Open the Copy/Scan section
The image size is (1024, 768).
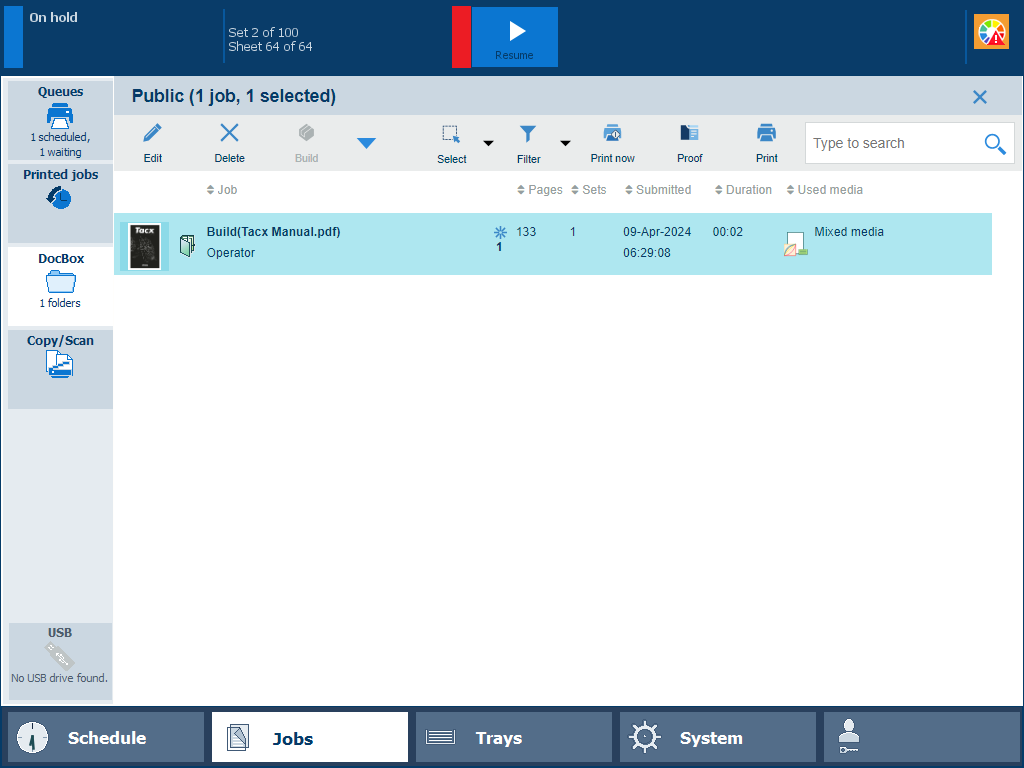[60, 357]
